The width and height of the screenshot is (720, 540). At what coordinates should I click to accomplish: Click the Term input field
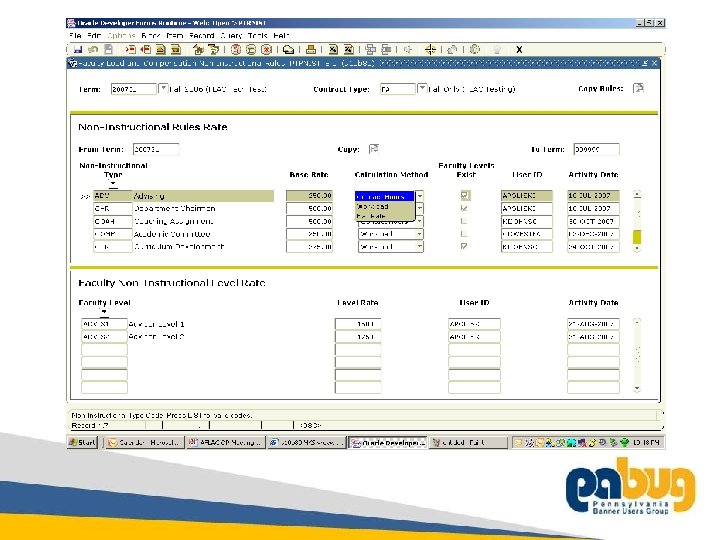pos(134,89)
